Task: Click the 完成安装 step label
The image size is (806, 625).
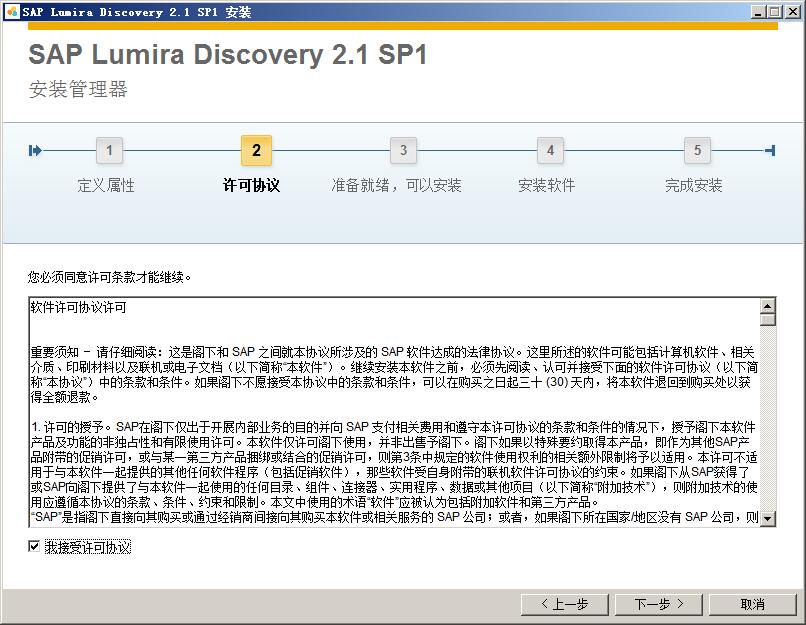Action: pyautogui.click(x=693, y=185)
